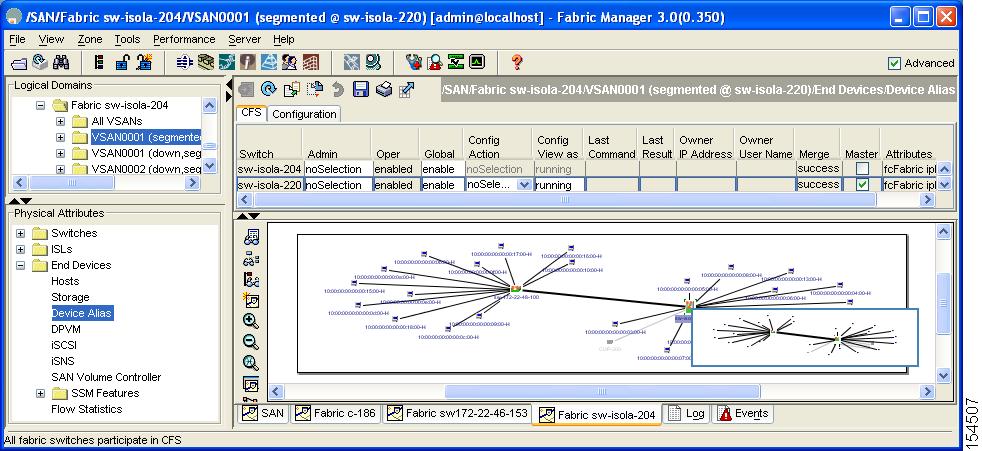The image size is (982, 451).
Task: Click the Merge column header
Action: pyautogui.click(x=814, y=154)
